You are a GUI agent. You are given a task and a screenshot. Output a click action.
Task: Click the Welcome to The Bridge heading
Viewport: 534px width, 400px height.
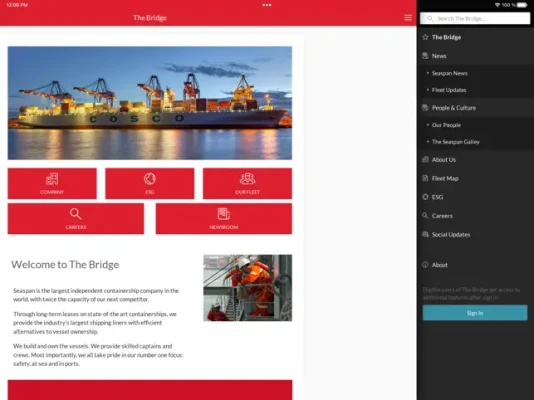point(65,265)
